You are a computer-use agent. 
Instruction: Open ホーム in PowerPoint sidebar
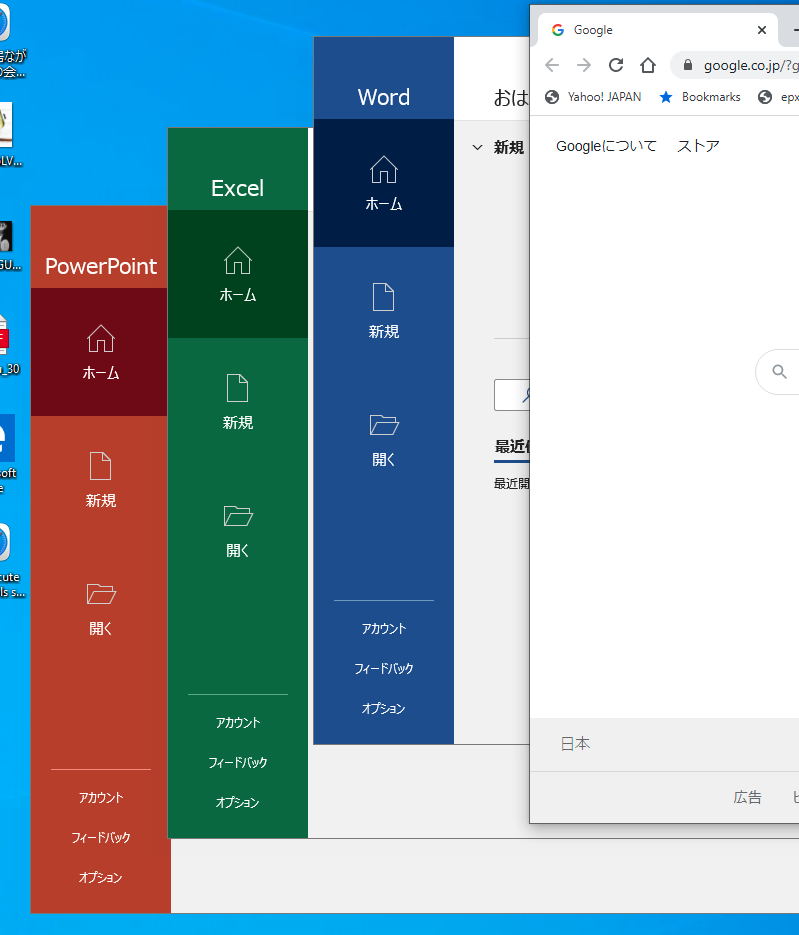100,352
